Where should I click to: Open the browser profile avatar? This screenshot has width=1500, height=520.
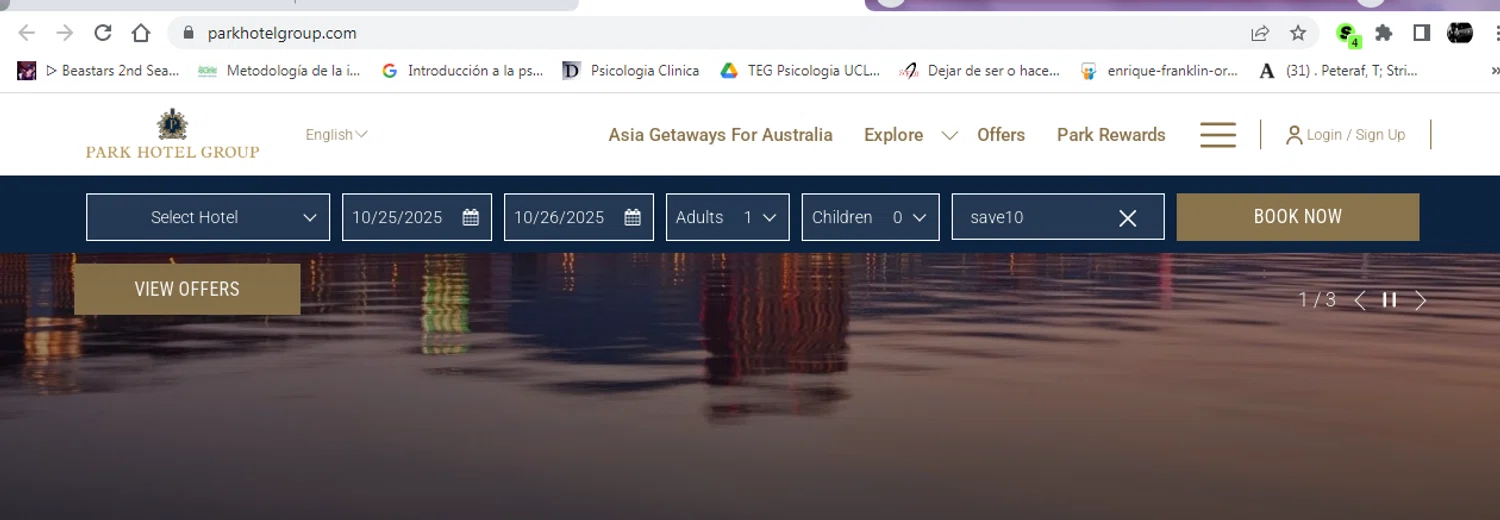click(1460, 33)
